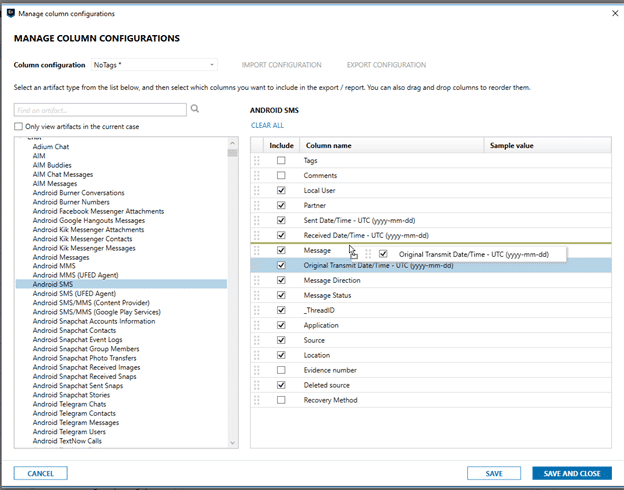Toggle the Deleted source checkbox

point(281,385)
